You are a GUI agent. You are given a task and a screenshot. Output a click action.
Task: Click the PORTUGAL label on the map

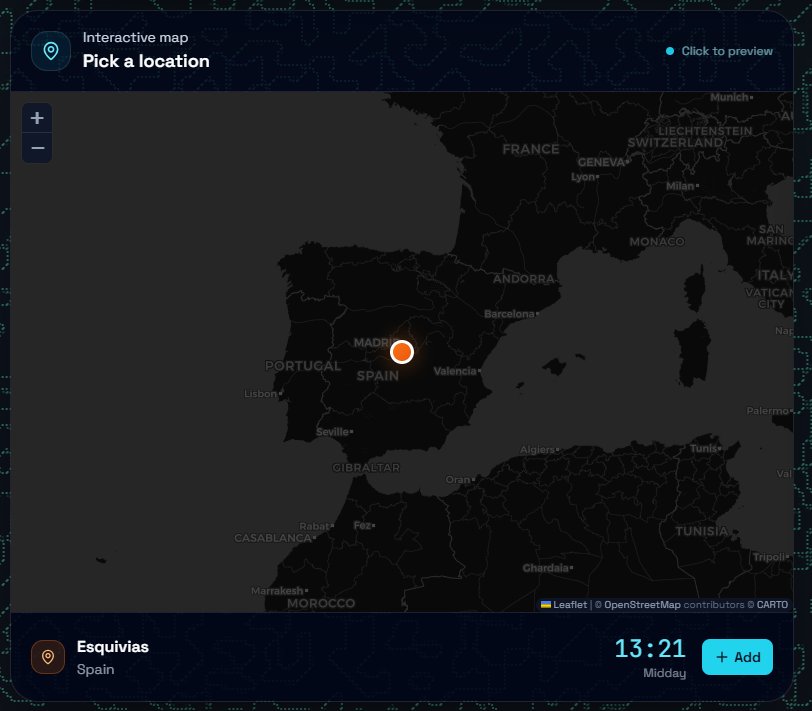(x=303, y=366)
